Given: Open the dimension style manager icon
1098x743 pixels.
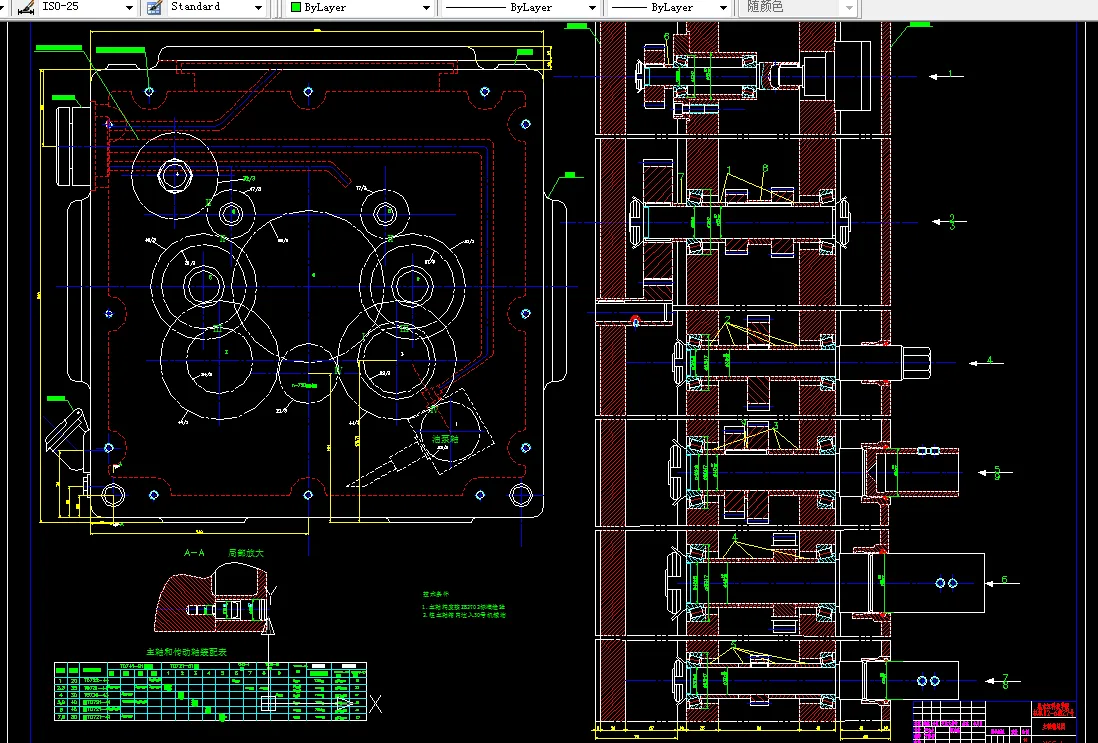Looking at the screenshot, I should coord(26,8).
